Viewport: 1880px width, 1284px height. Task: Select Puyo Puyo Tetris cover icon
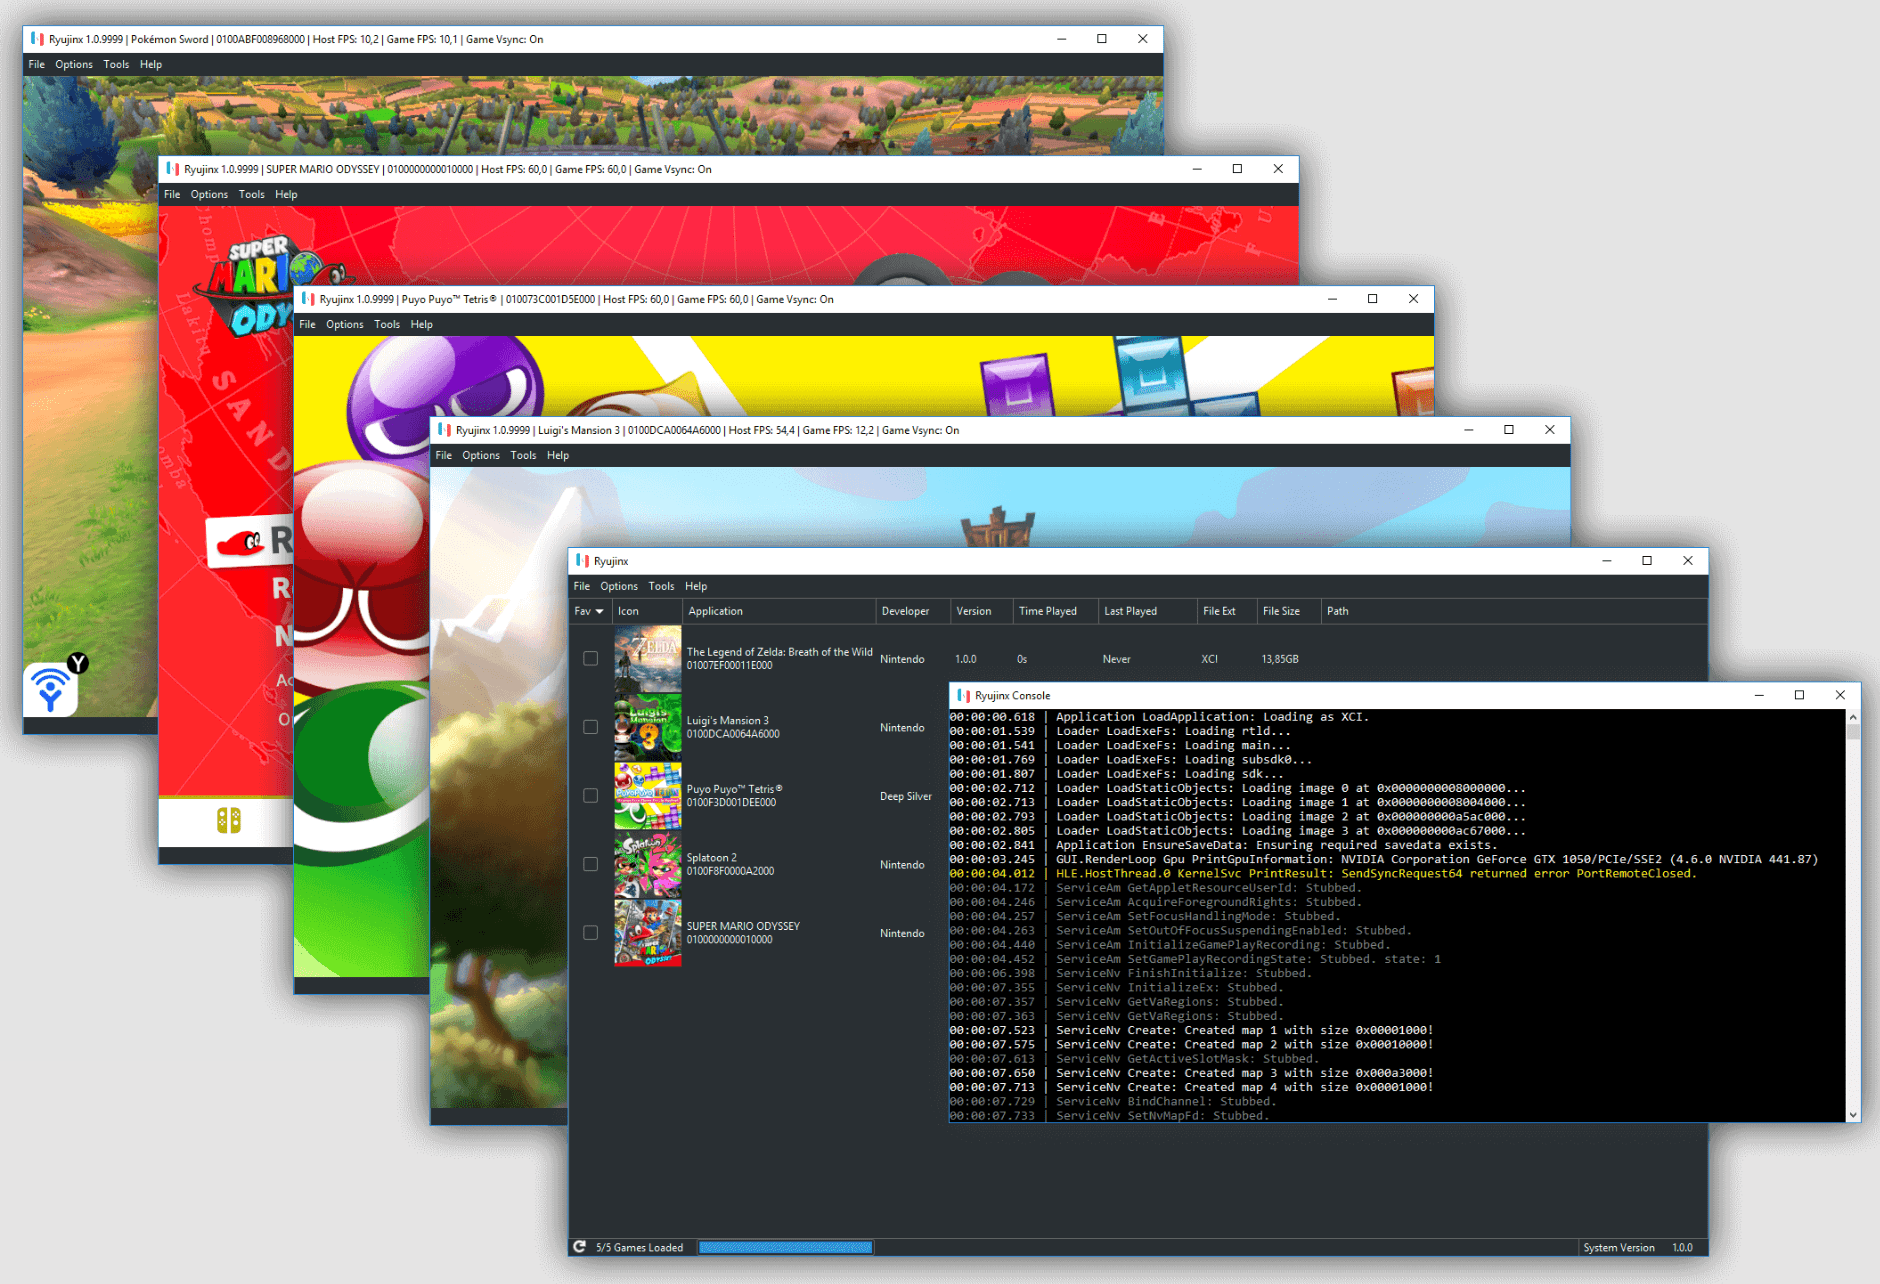pos(648,796)
